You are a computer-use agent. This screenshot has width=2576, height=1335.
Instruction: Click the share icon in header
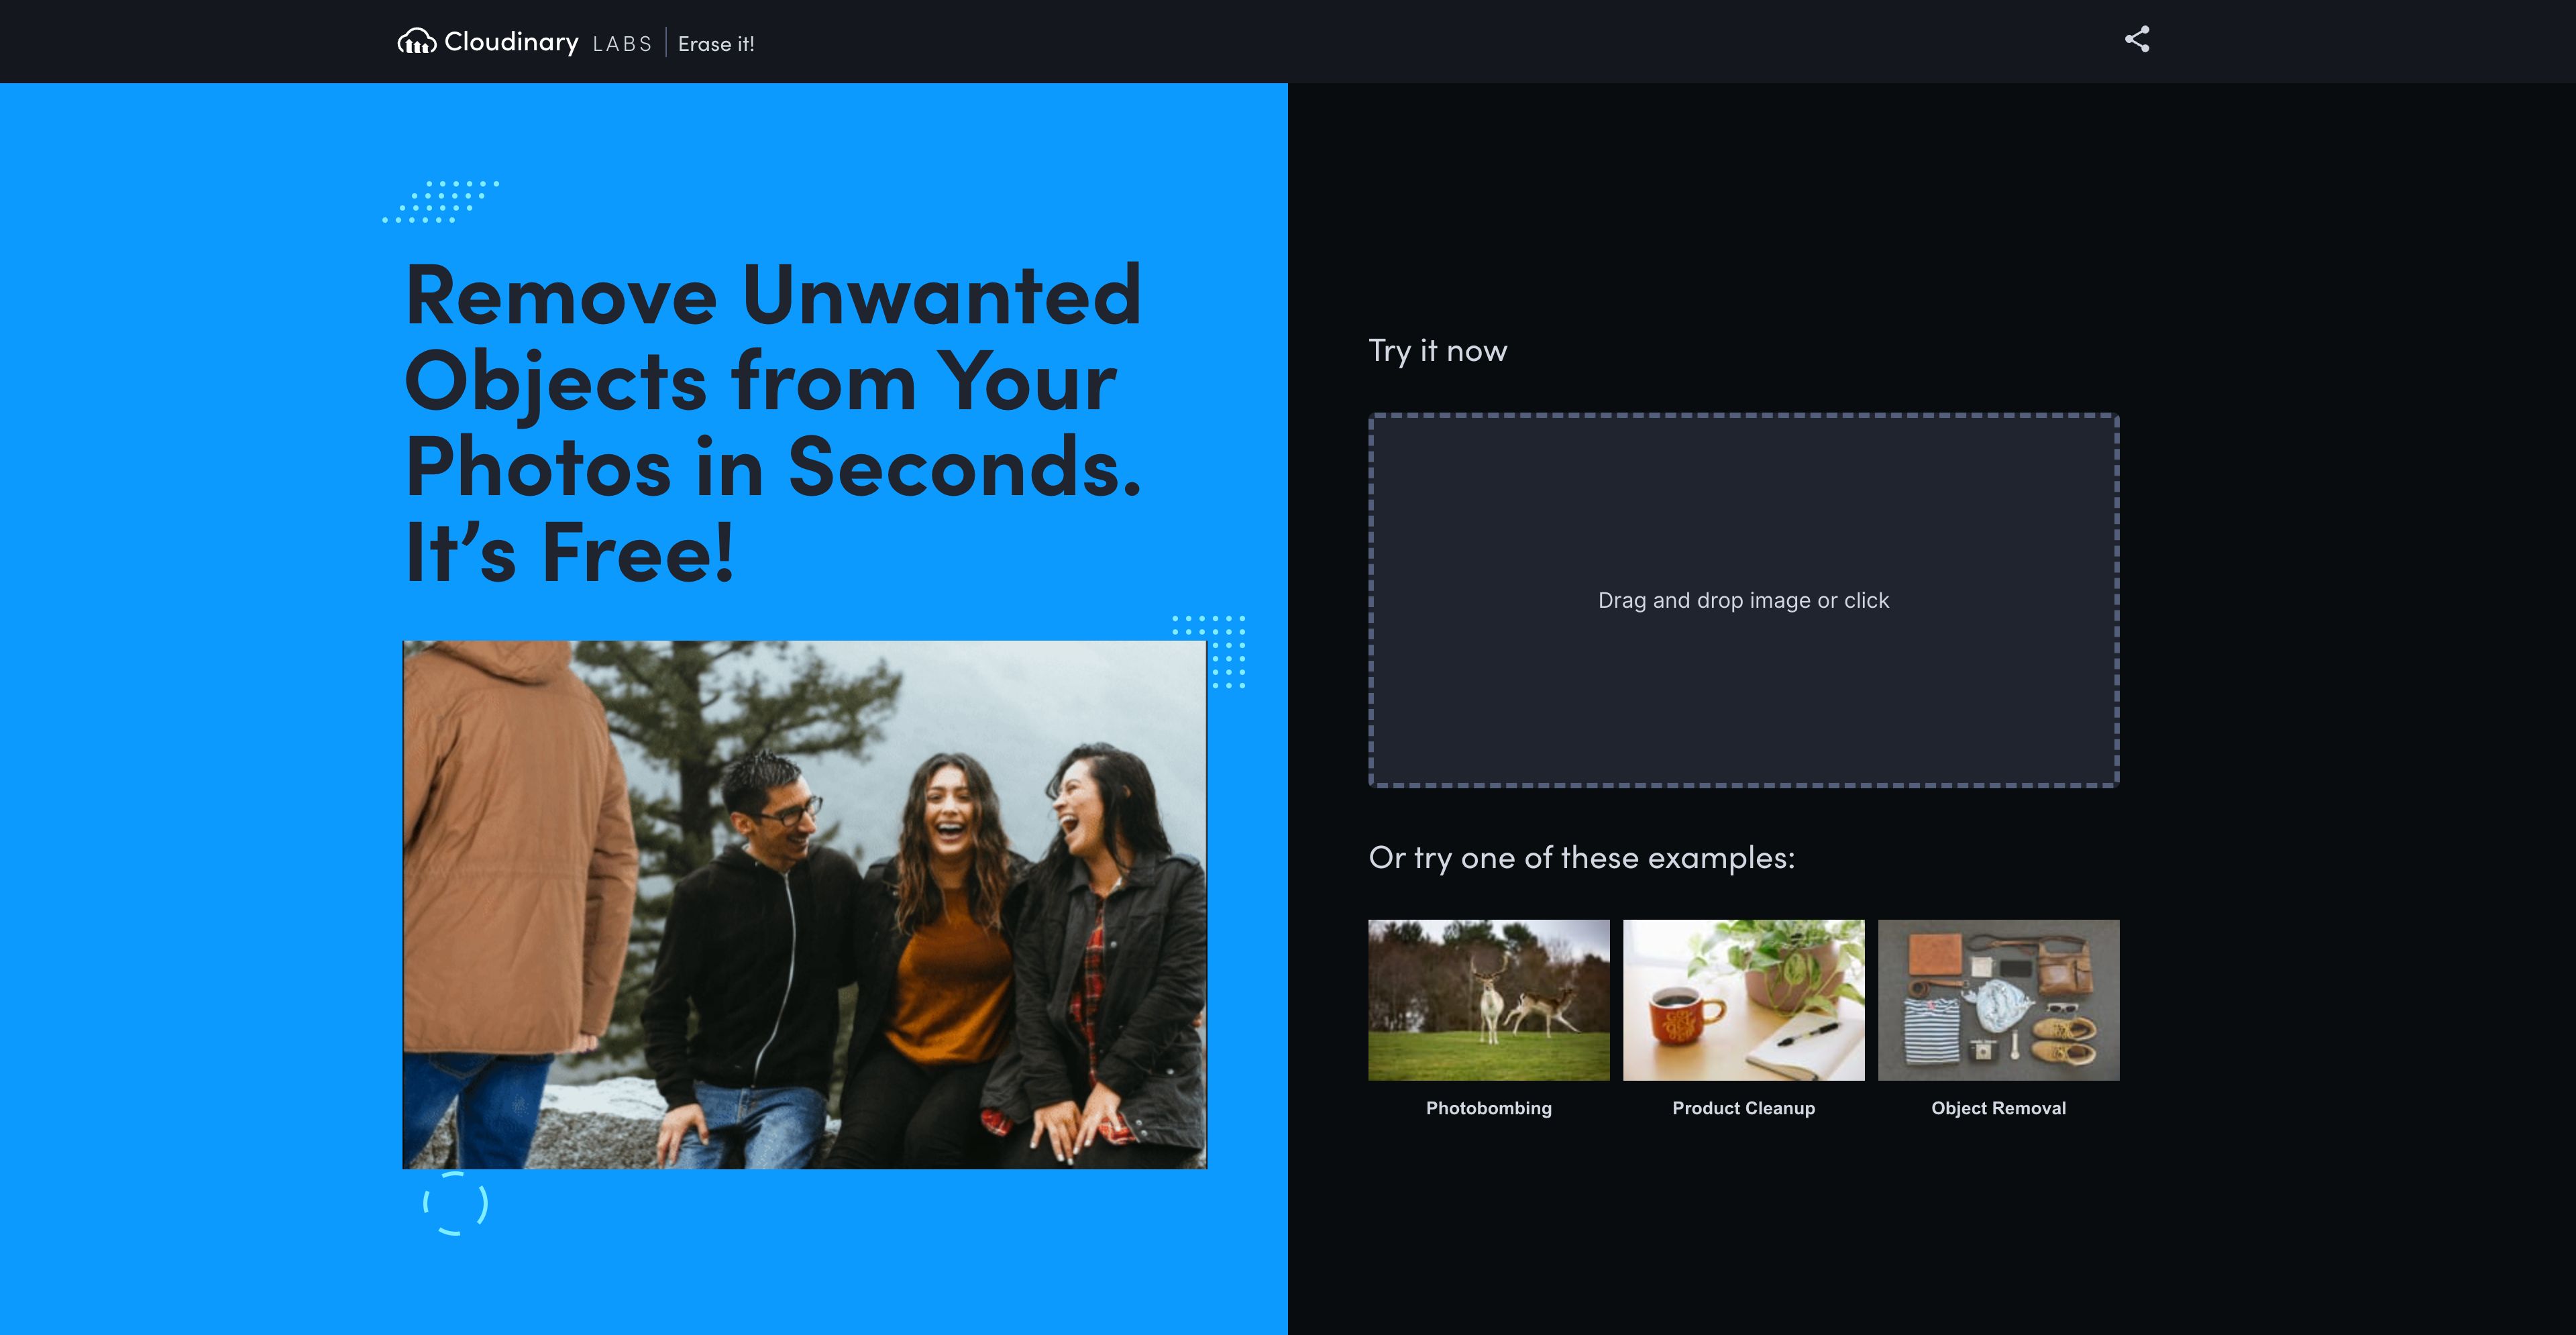coord(2136,40)
